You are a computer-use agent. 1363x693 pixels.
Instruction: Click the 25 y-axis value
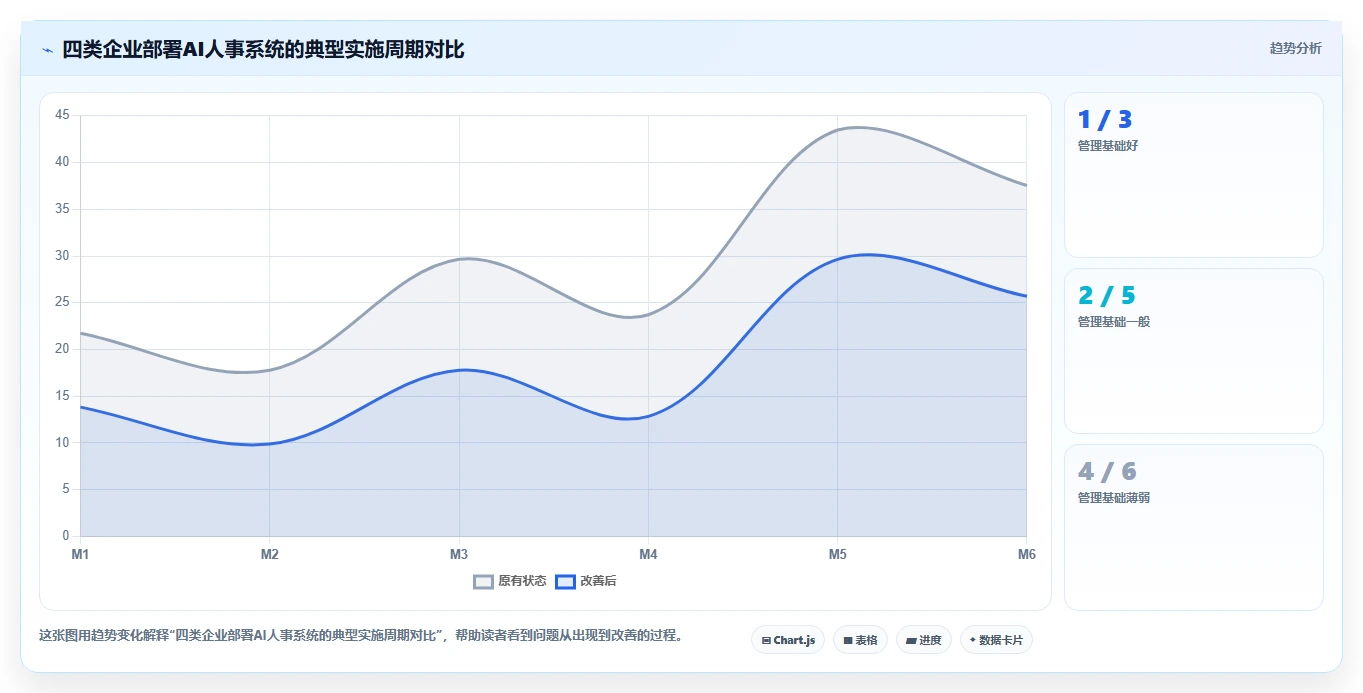point(62,302)
